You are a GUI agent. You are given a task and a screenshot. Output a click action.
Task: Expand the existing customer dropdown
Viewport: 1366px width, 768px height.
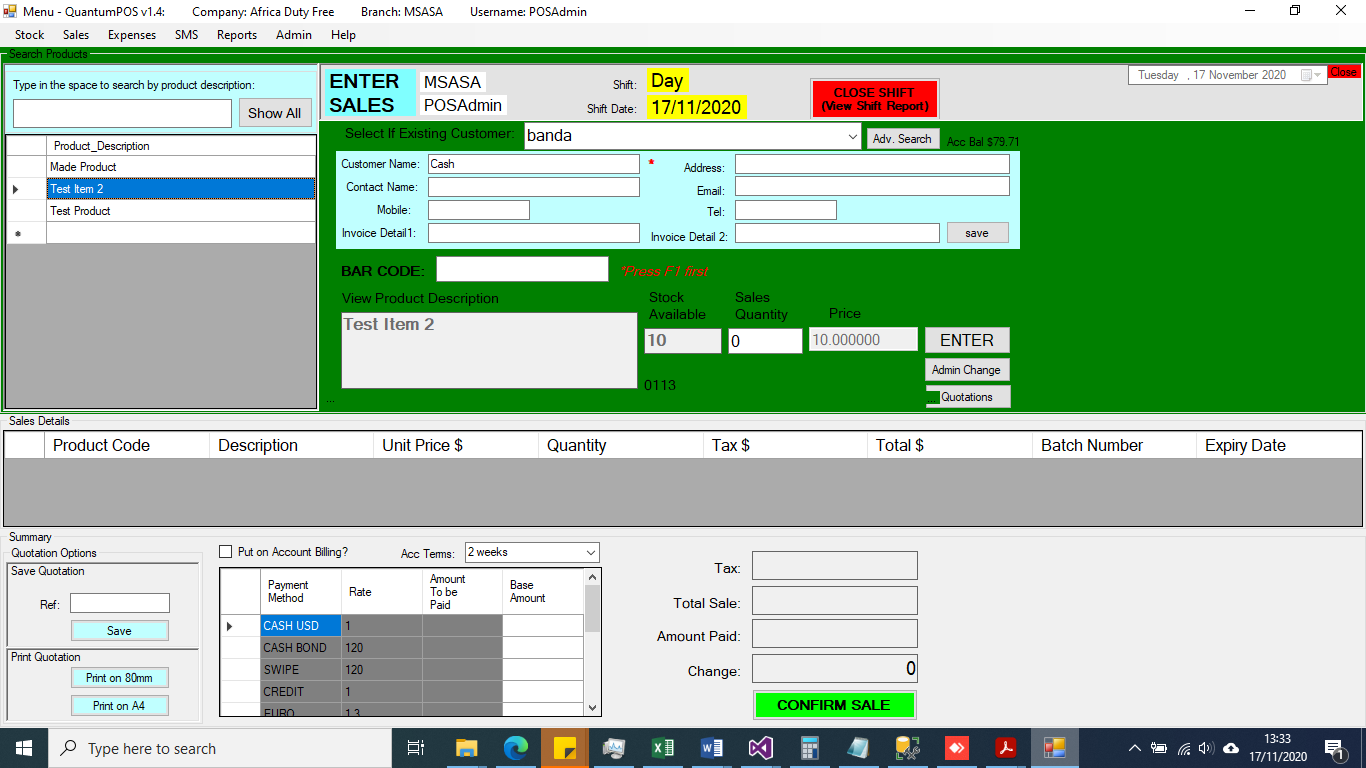852,136
